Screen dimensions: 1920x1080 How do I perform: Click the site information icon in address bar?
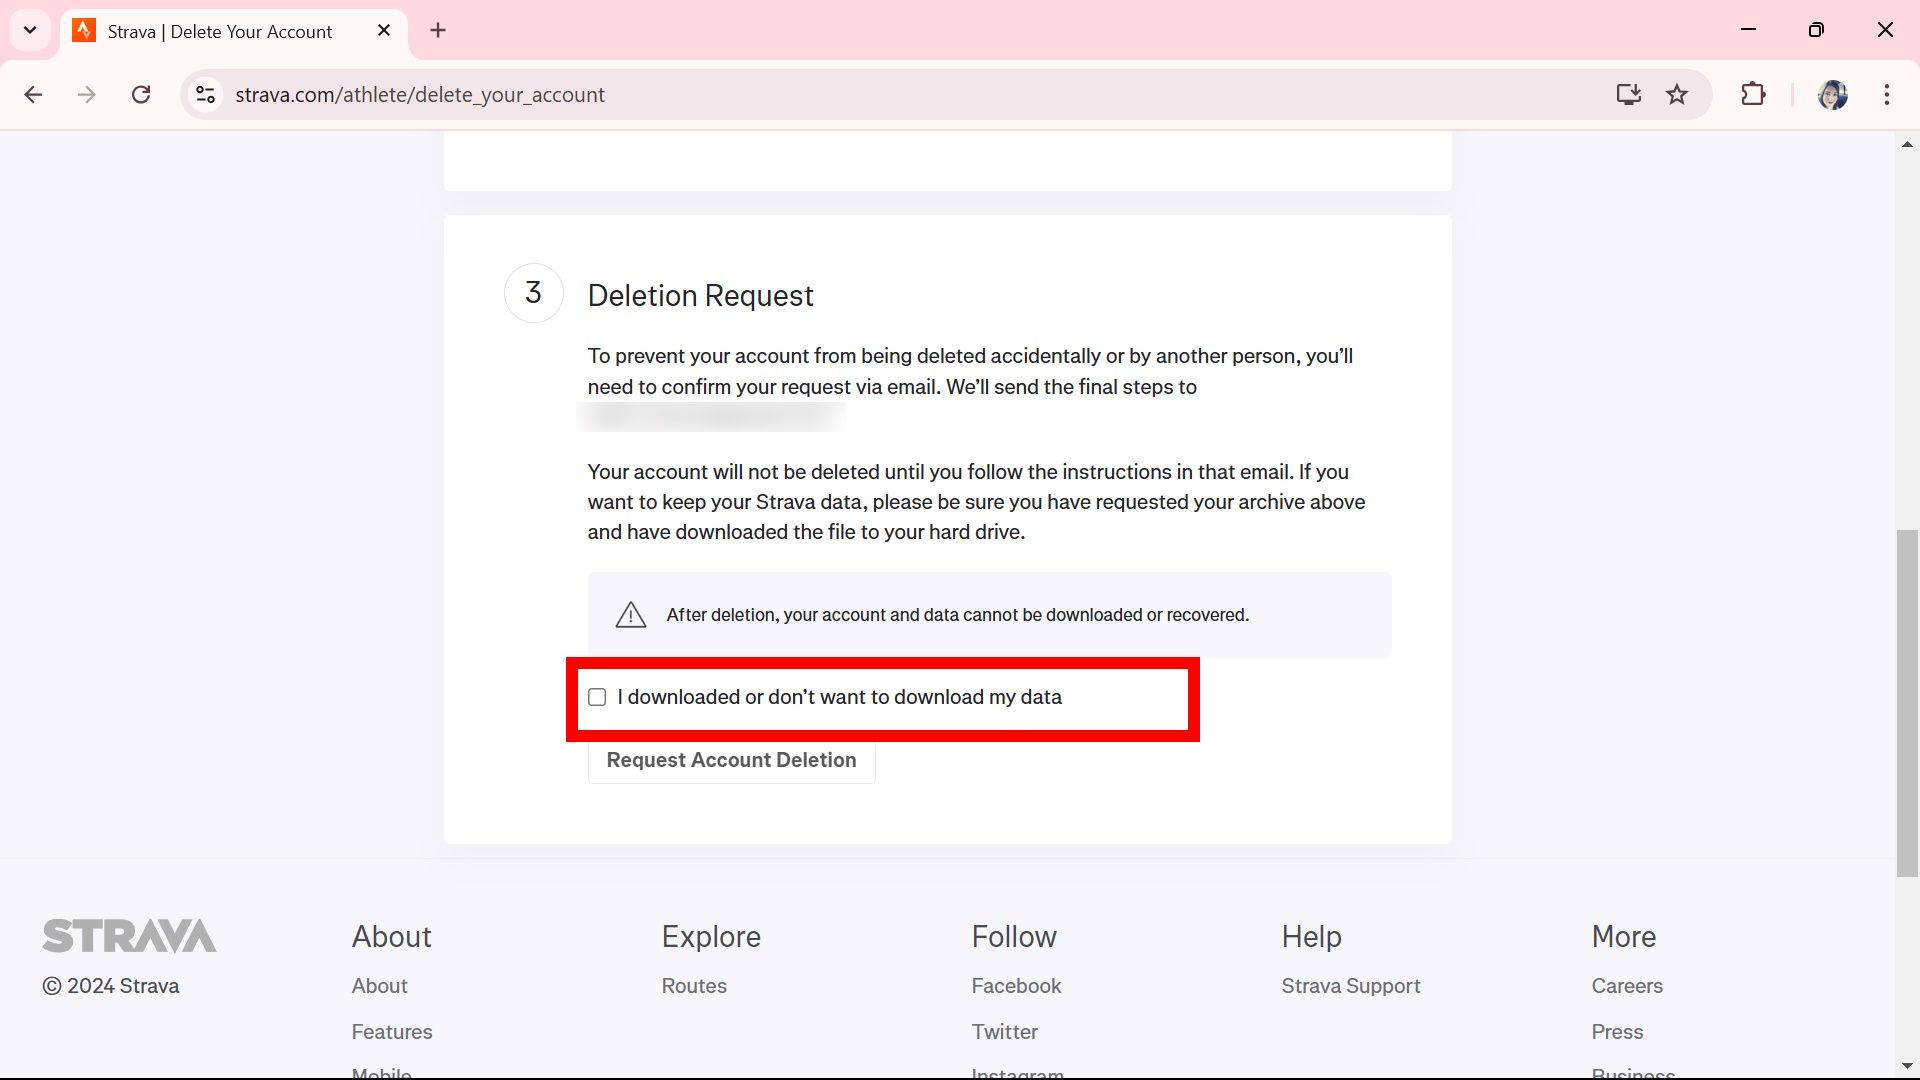click(205, 94)
